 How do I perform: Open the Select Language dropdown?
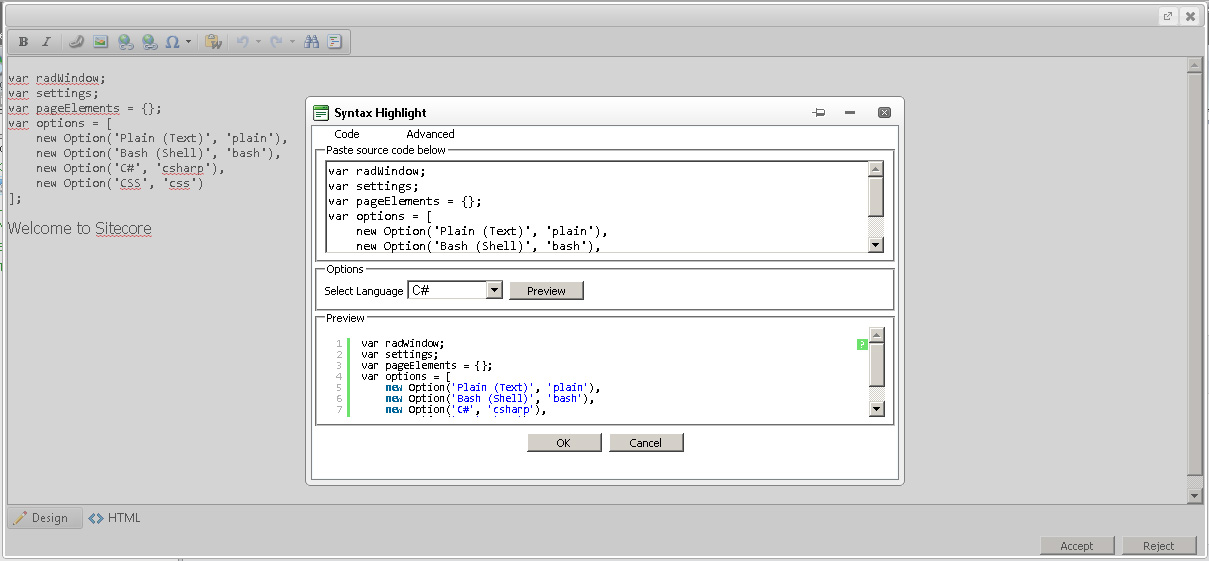(x=493, y=291)
